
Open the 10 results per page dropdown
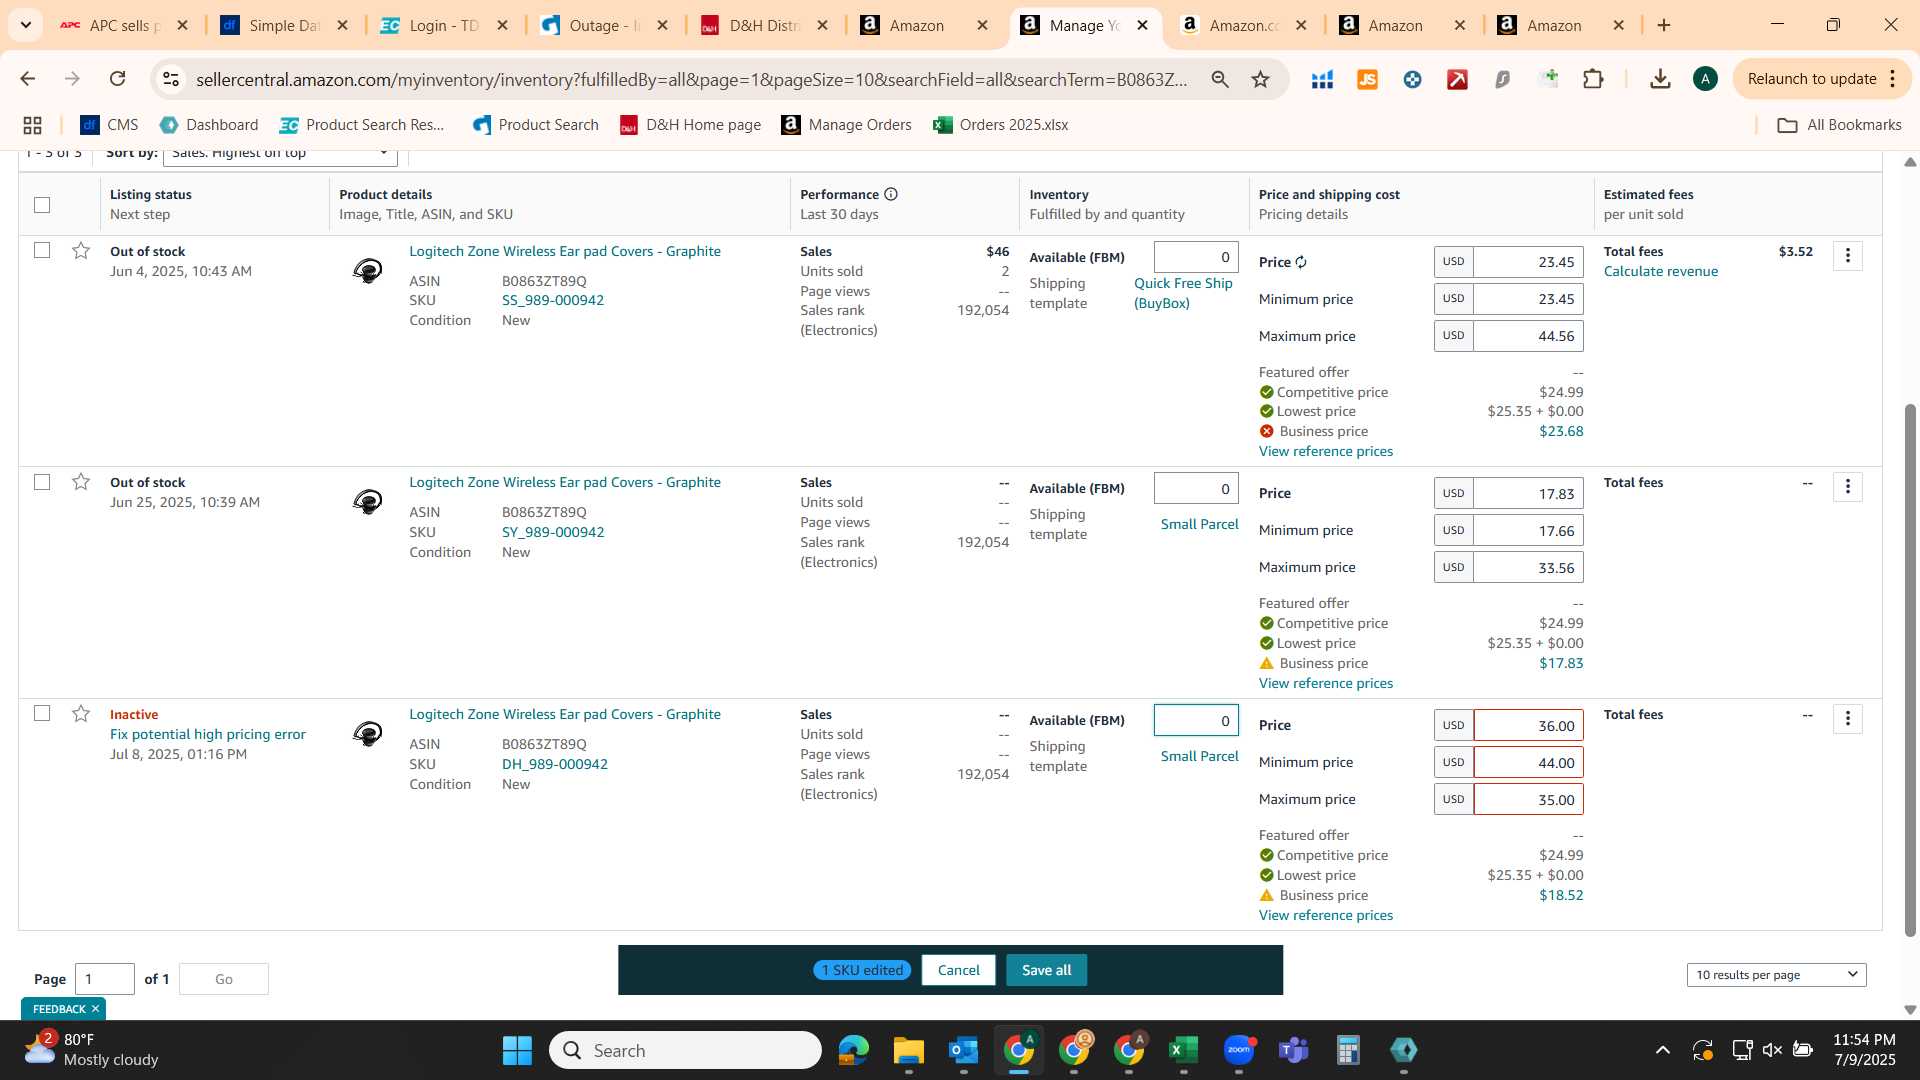(x=1776, y=974)
